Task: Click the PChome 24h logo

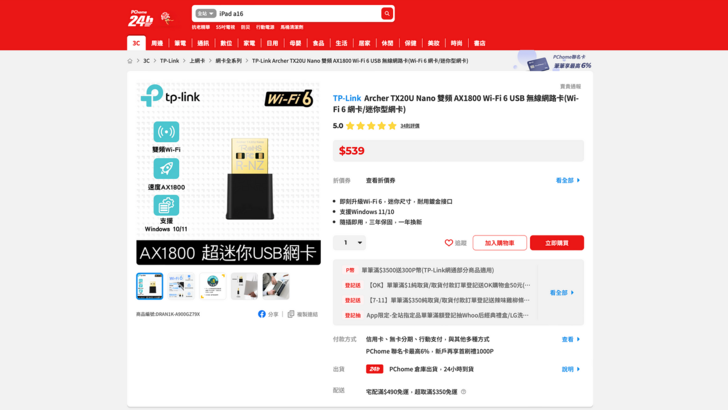Action: (140, 18)
